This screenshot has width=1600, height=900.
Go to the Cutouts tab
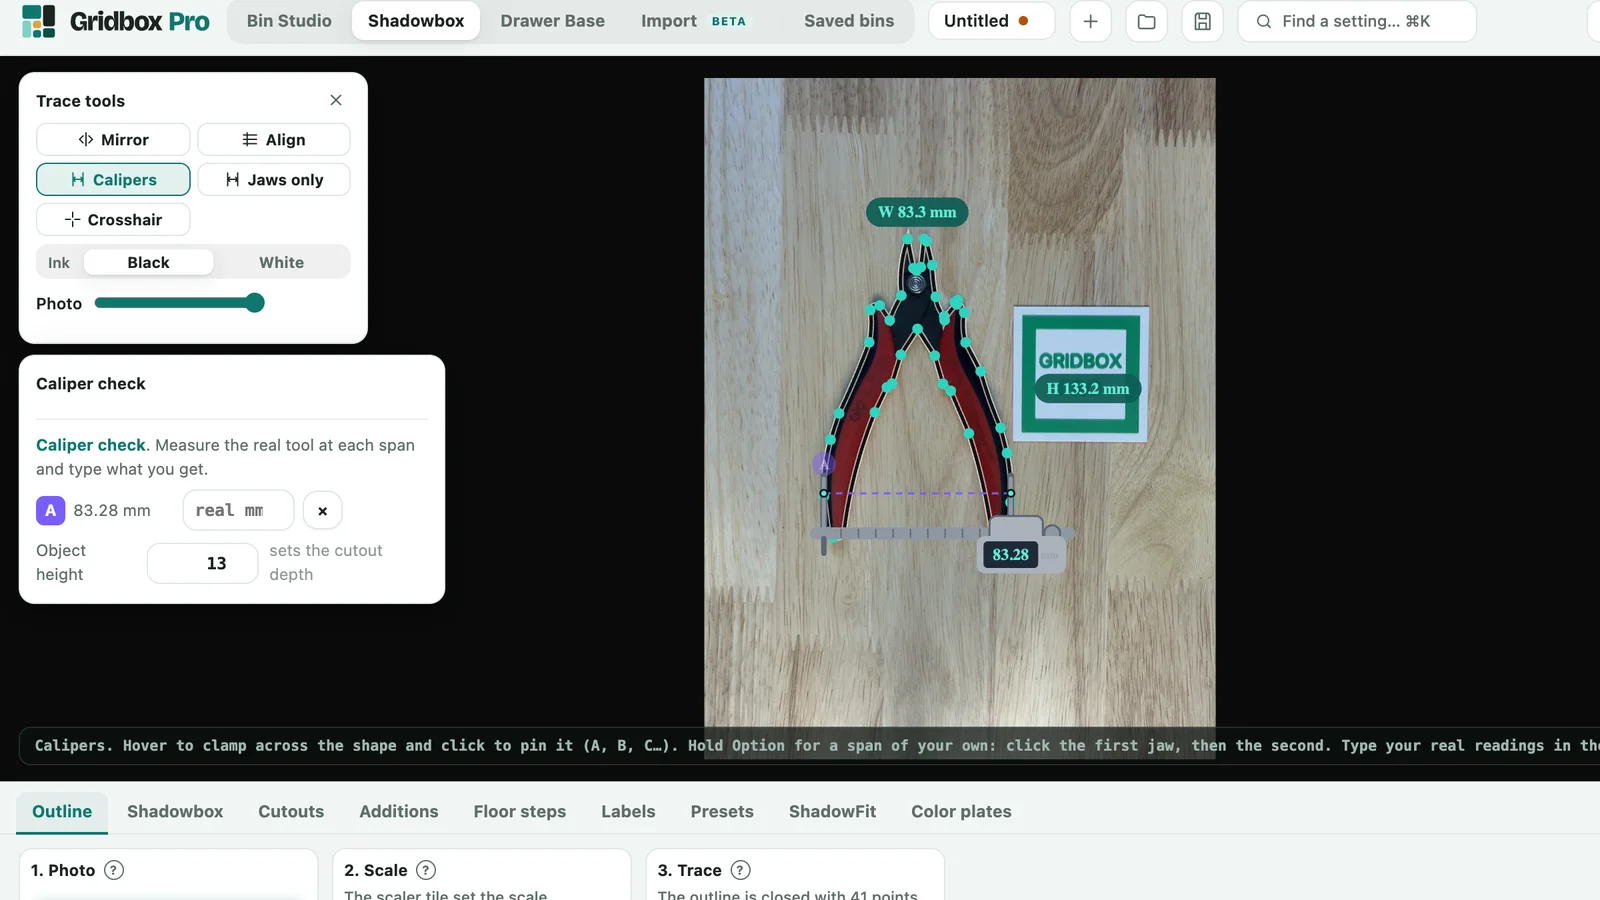(x=291, y=811)
